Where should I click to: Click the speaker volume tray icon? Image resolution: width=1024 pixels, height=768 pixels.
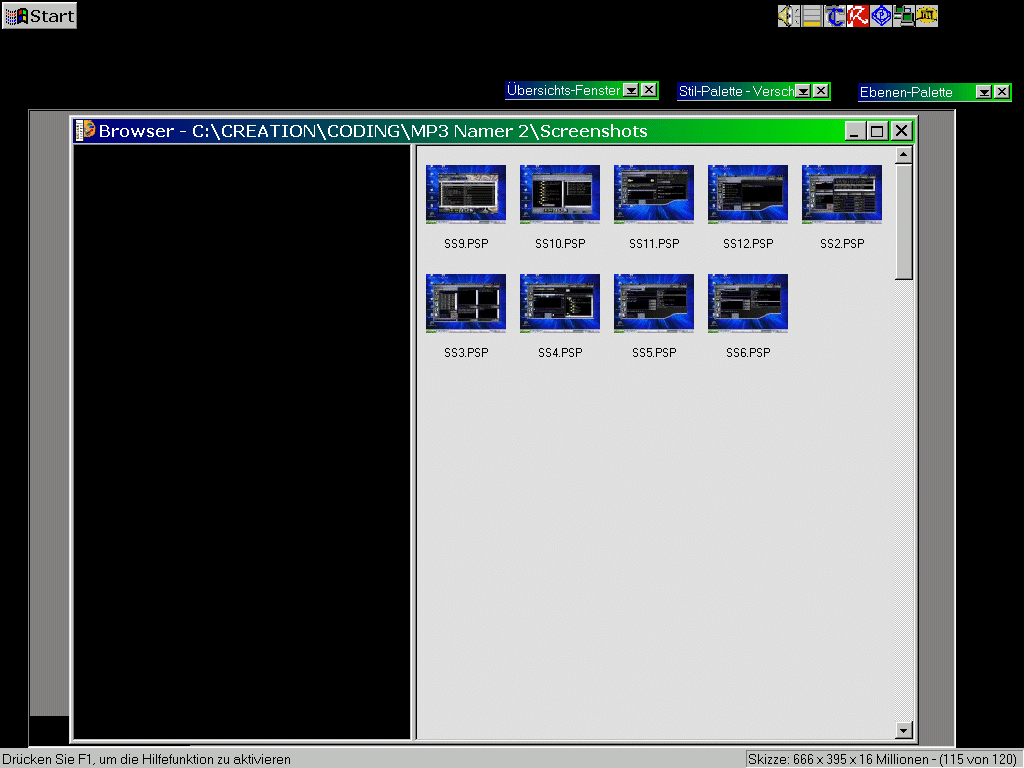pos(788,16)
